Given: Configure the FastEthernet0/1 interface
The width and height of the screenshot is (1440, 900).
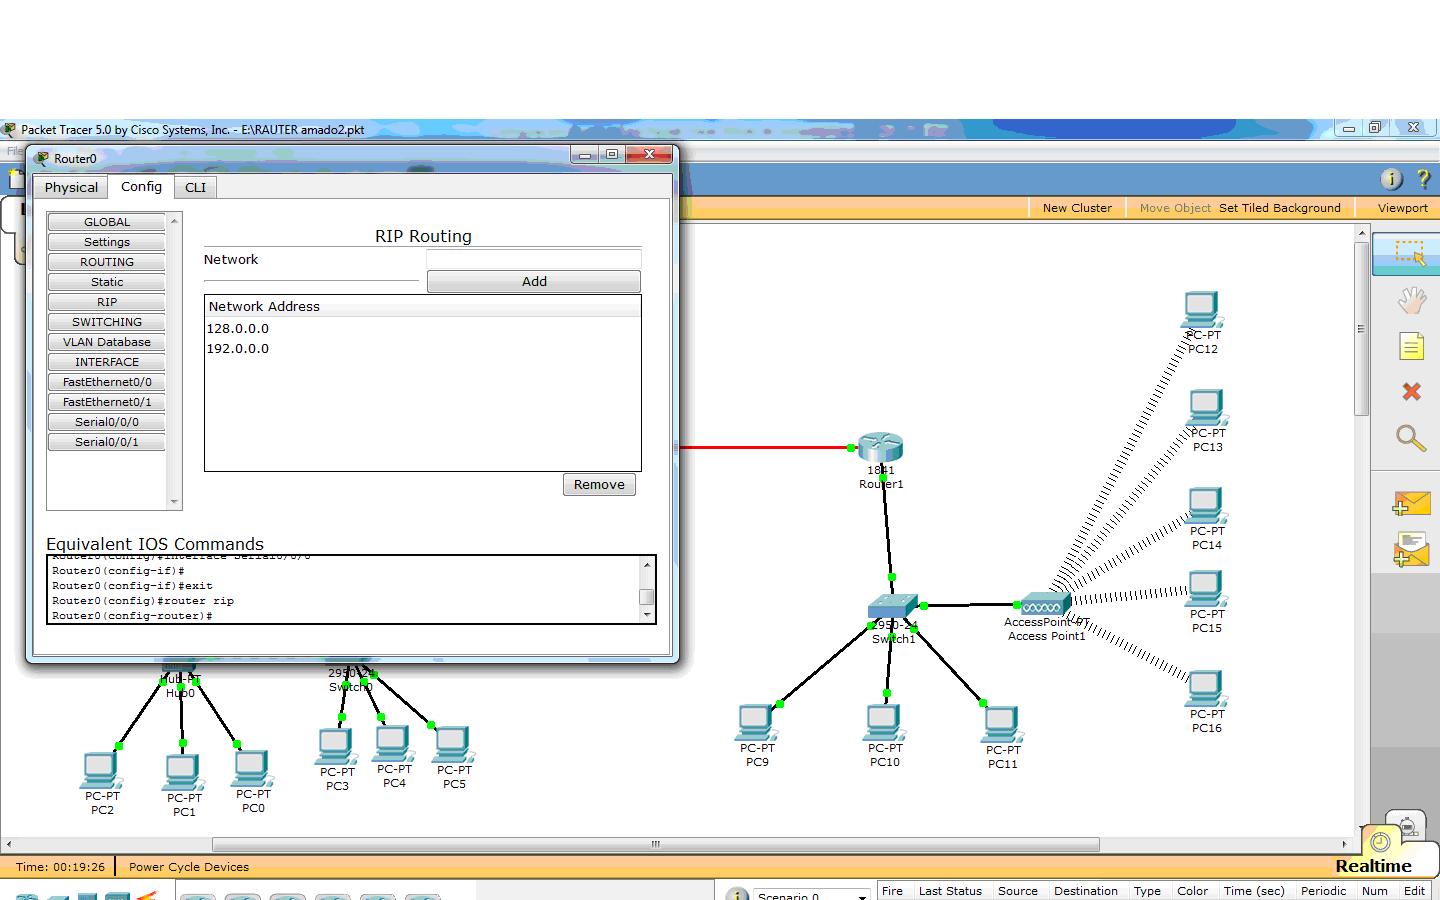Looking at the screenshot, I should pyautogui.click(x=107, y=402).
